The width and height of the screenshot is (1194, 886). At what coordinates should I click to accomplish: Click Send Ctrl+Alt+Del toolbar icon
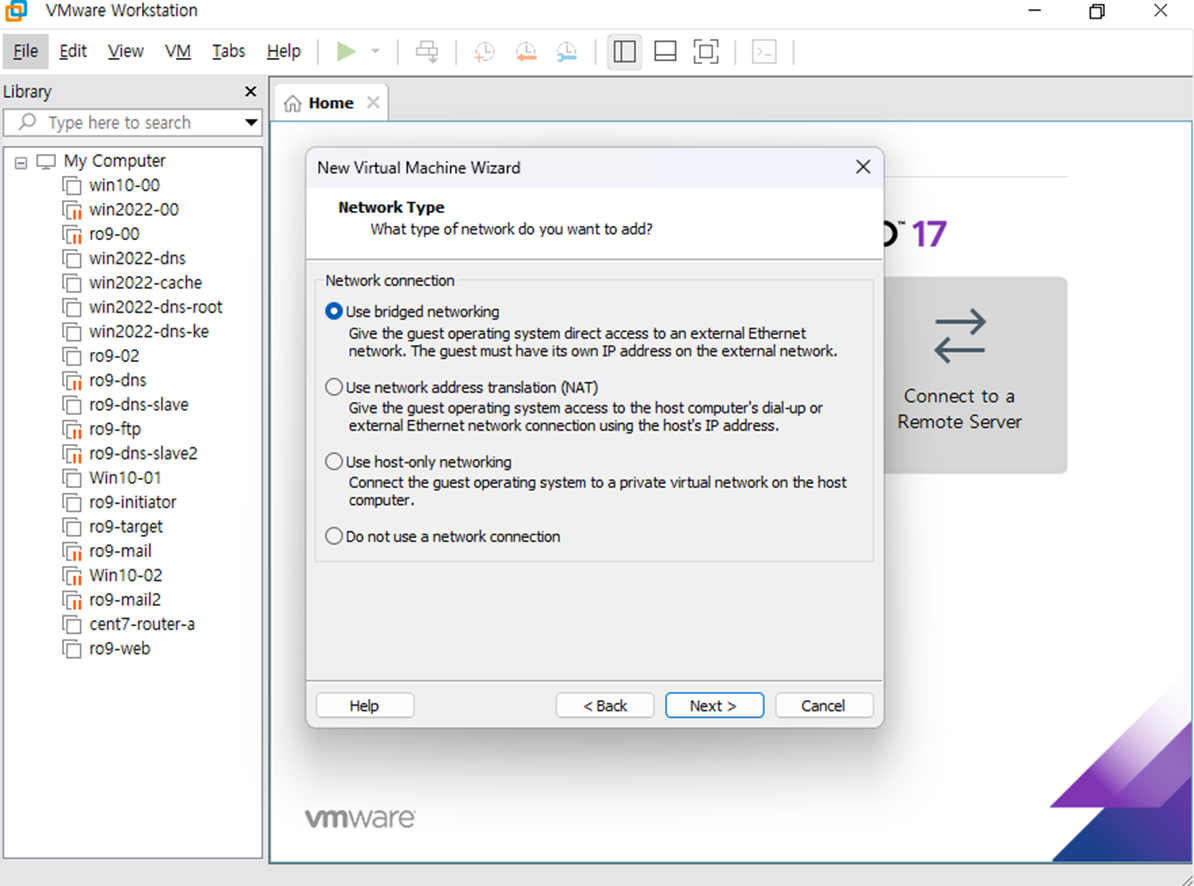[x=427, y=52]
